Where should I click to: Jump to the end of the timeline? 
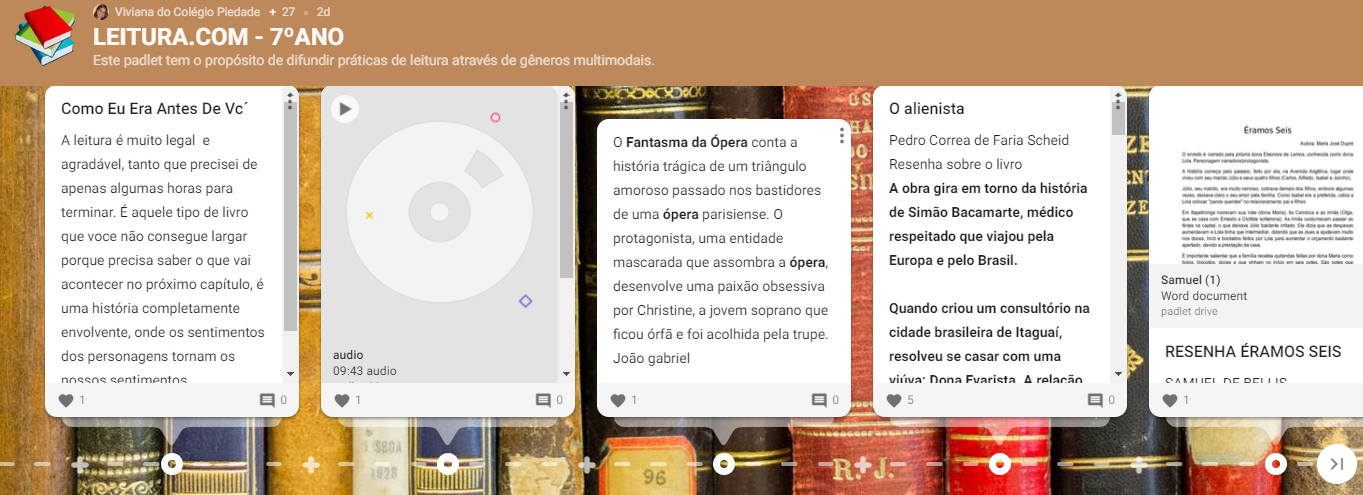coord(1336,464)
